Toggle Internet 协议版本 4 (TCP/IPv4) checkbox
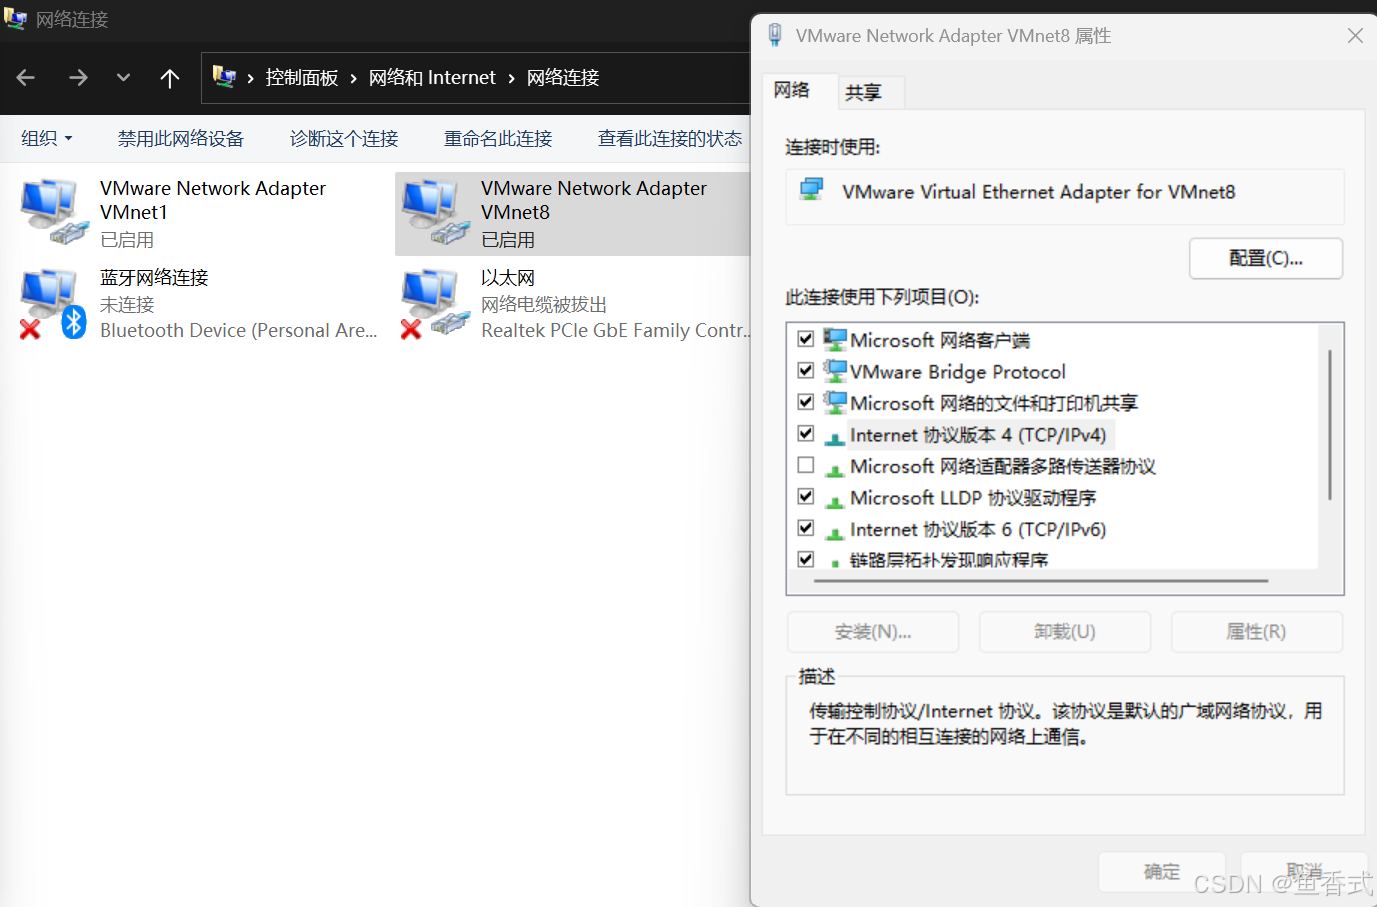 point(806,433)
